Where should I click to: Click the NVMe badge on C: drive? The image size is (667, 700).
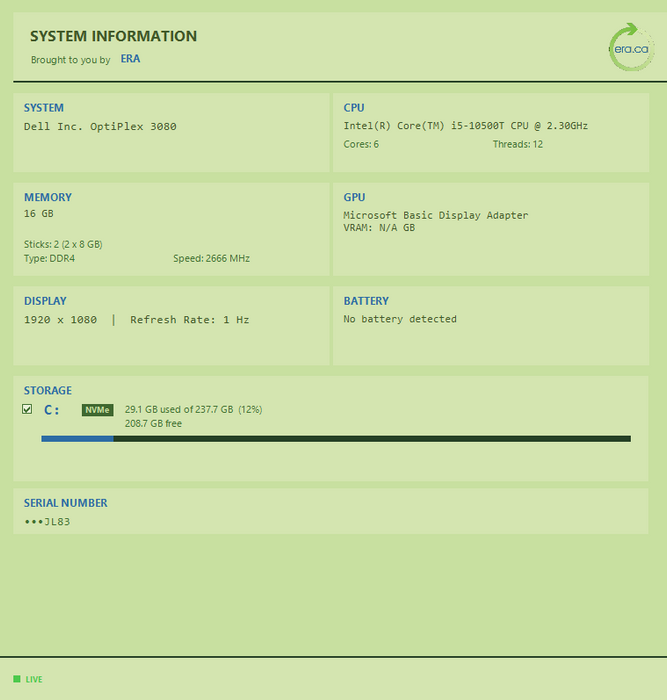click(97, 410)
